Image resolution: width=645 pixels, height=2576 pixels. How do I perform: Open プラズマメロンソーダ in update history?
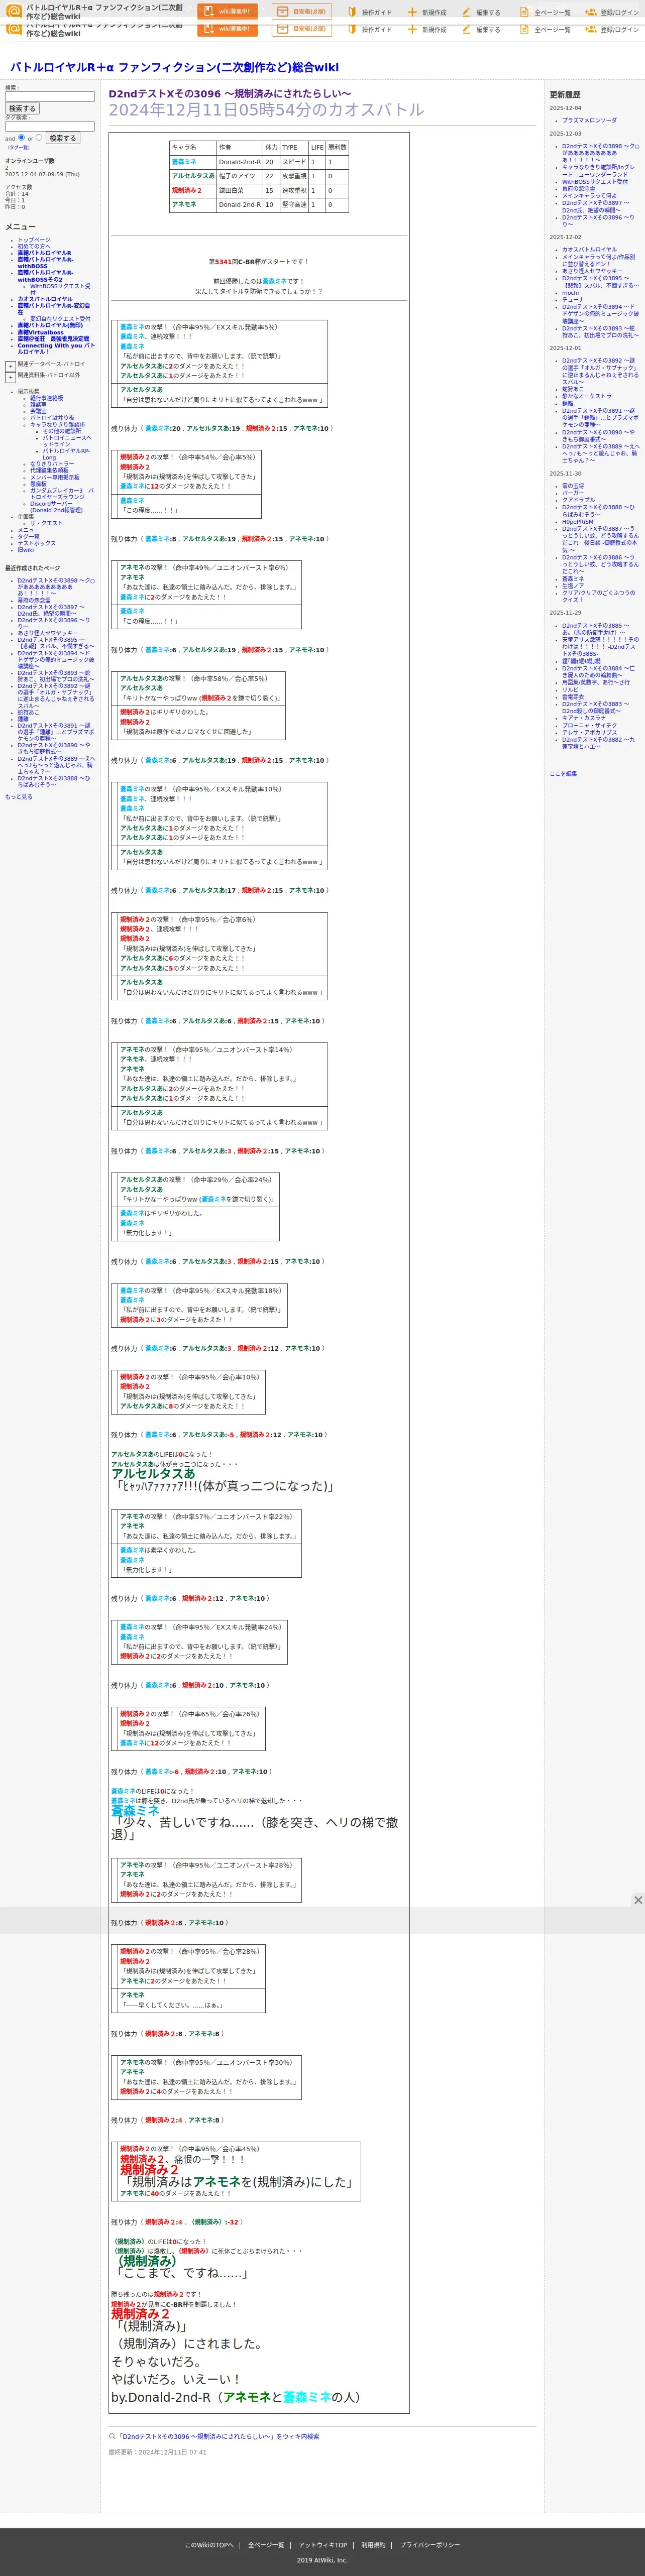click(589, 120)
